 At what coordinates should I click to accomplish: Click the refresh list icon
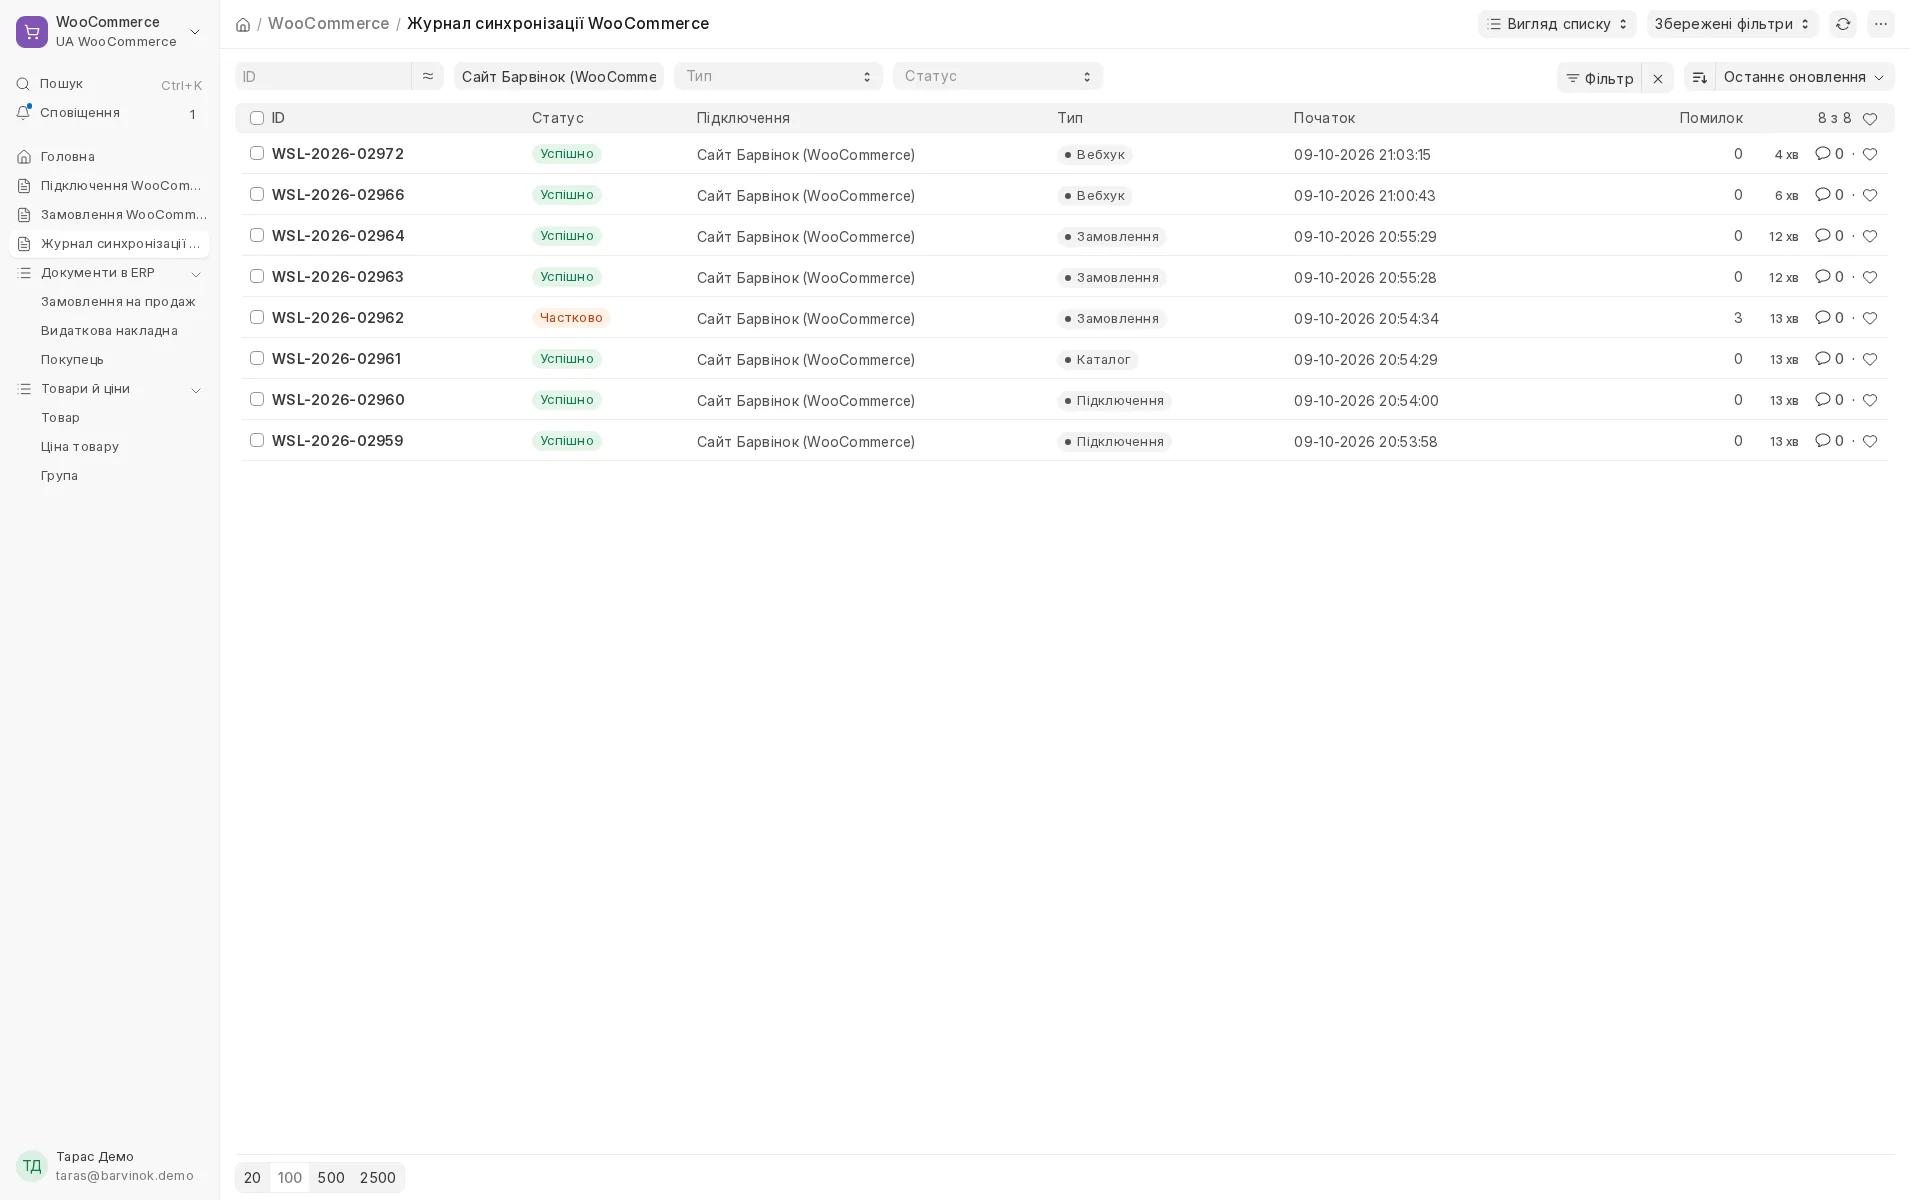(1843, 24)
